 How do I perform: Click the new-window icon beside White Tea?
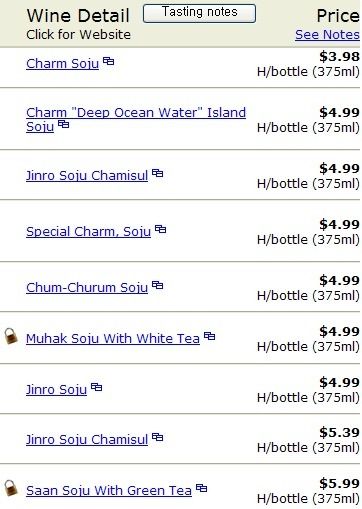[209, 336]
